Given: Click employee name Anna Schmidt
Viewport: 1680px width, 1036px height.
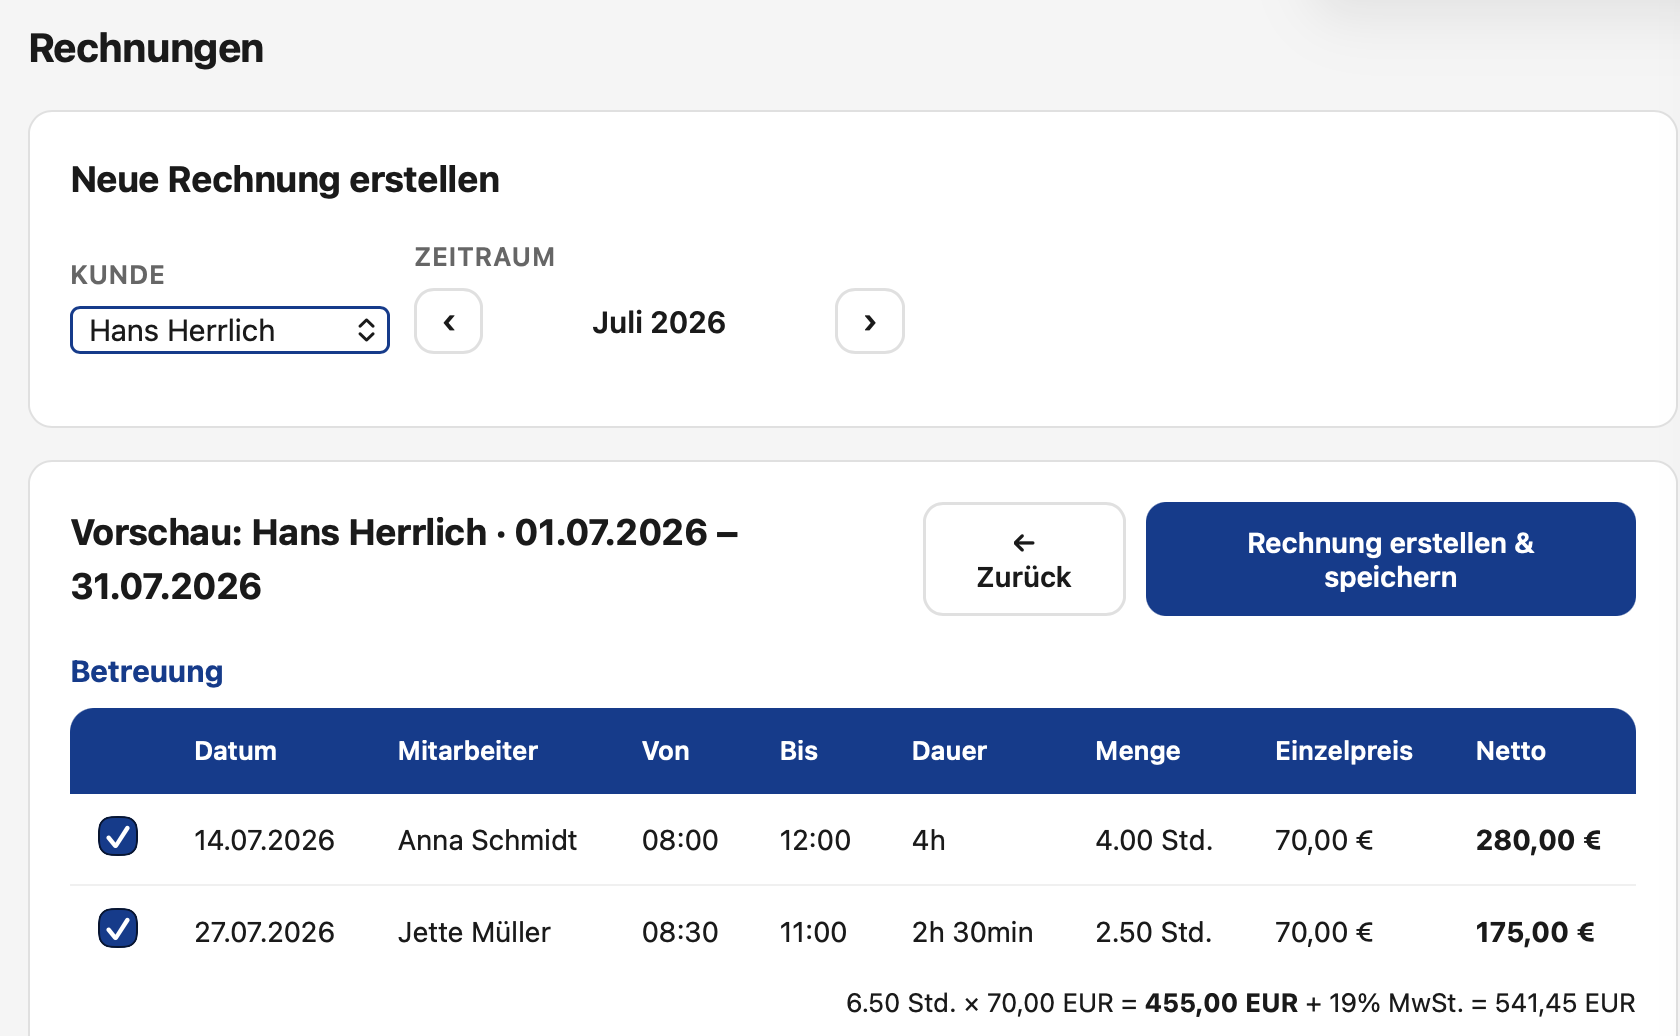Looking at the screenshot, I should [x=487, y=840].
